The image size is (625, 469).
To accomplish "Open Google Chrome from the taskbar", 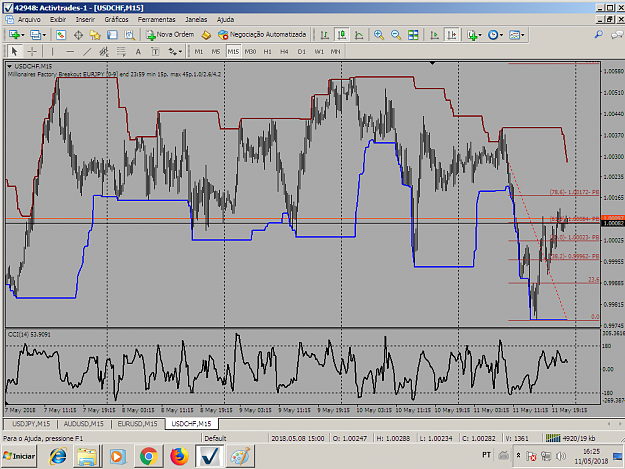I will point(148,456).
